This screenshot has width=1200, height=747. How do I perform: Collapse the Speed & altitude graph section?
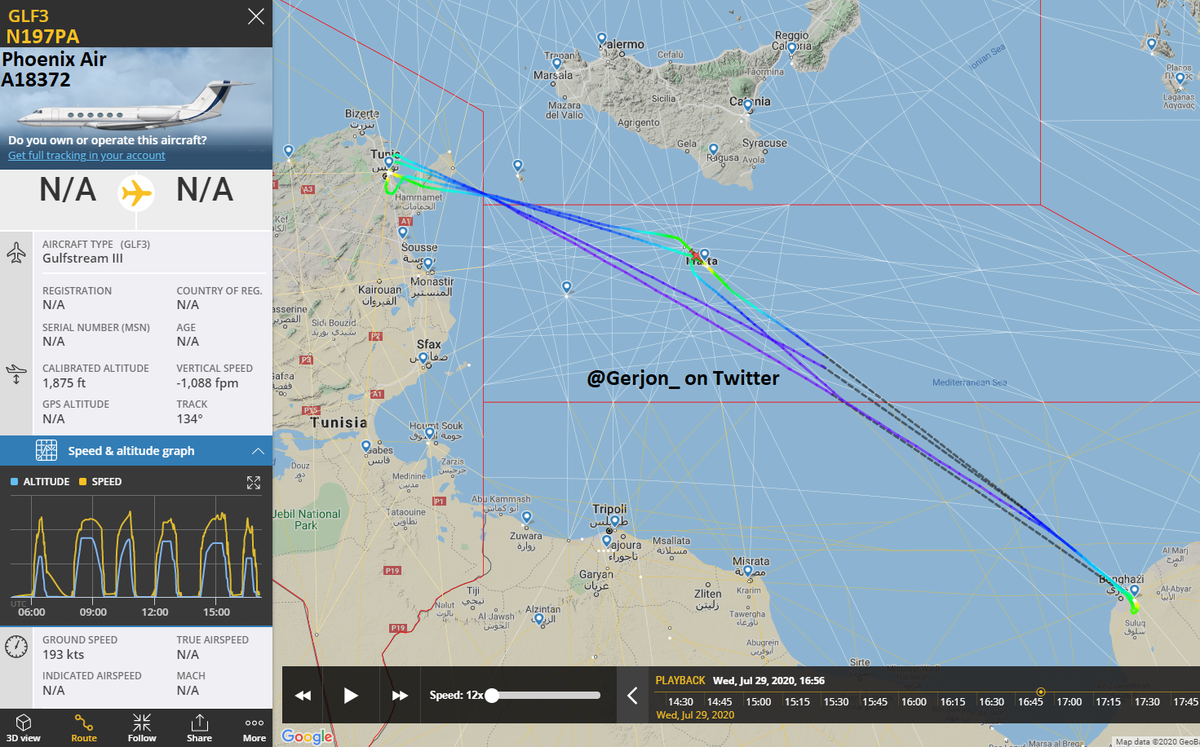(x=258, y=451)
